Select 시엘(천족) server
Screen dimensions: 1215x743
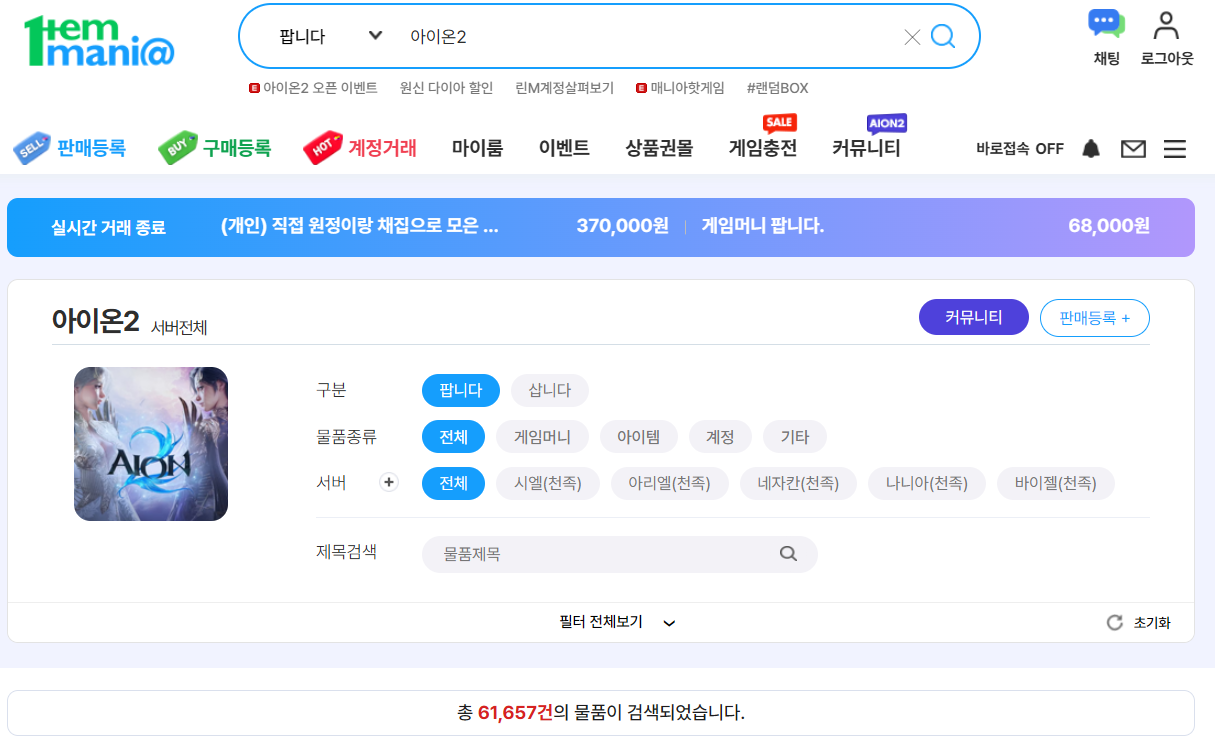[x=547, y=483]
